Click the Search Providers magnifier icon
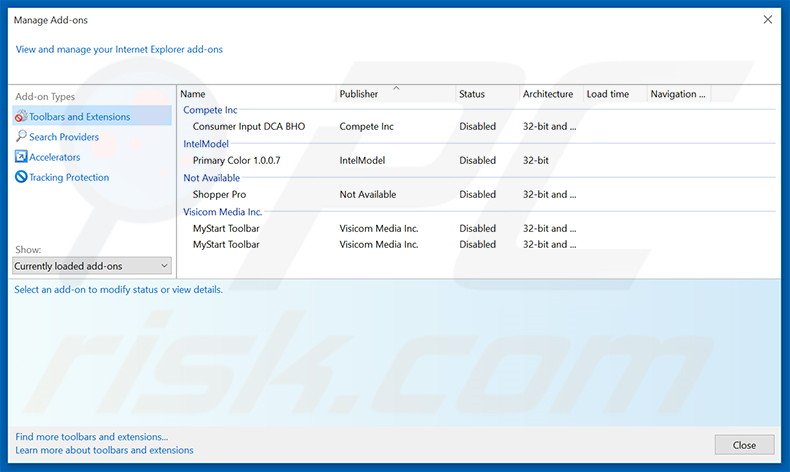790x472 pixels. pyautogui.click(x=21, y=136)
